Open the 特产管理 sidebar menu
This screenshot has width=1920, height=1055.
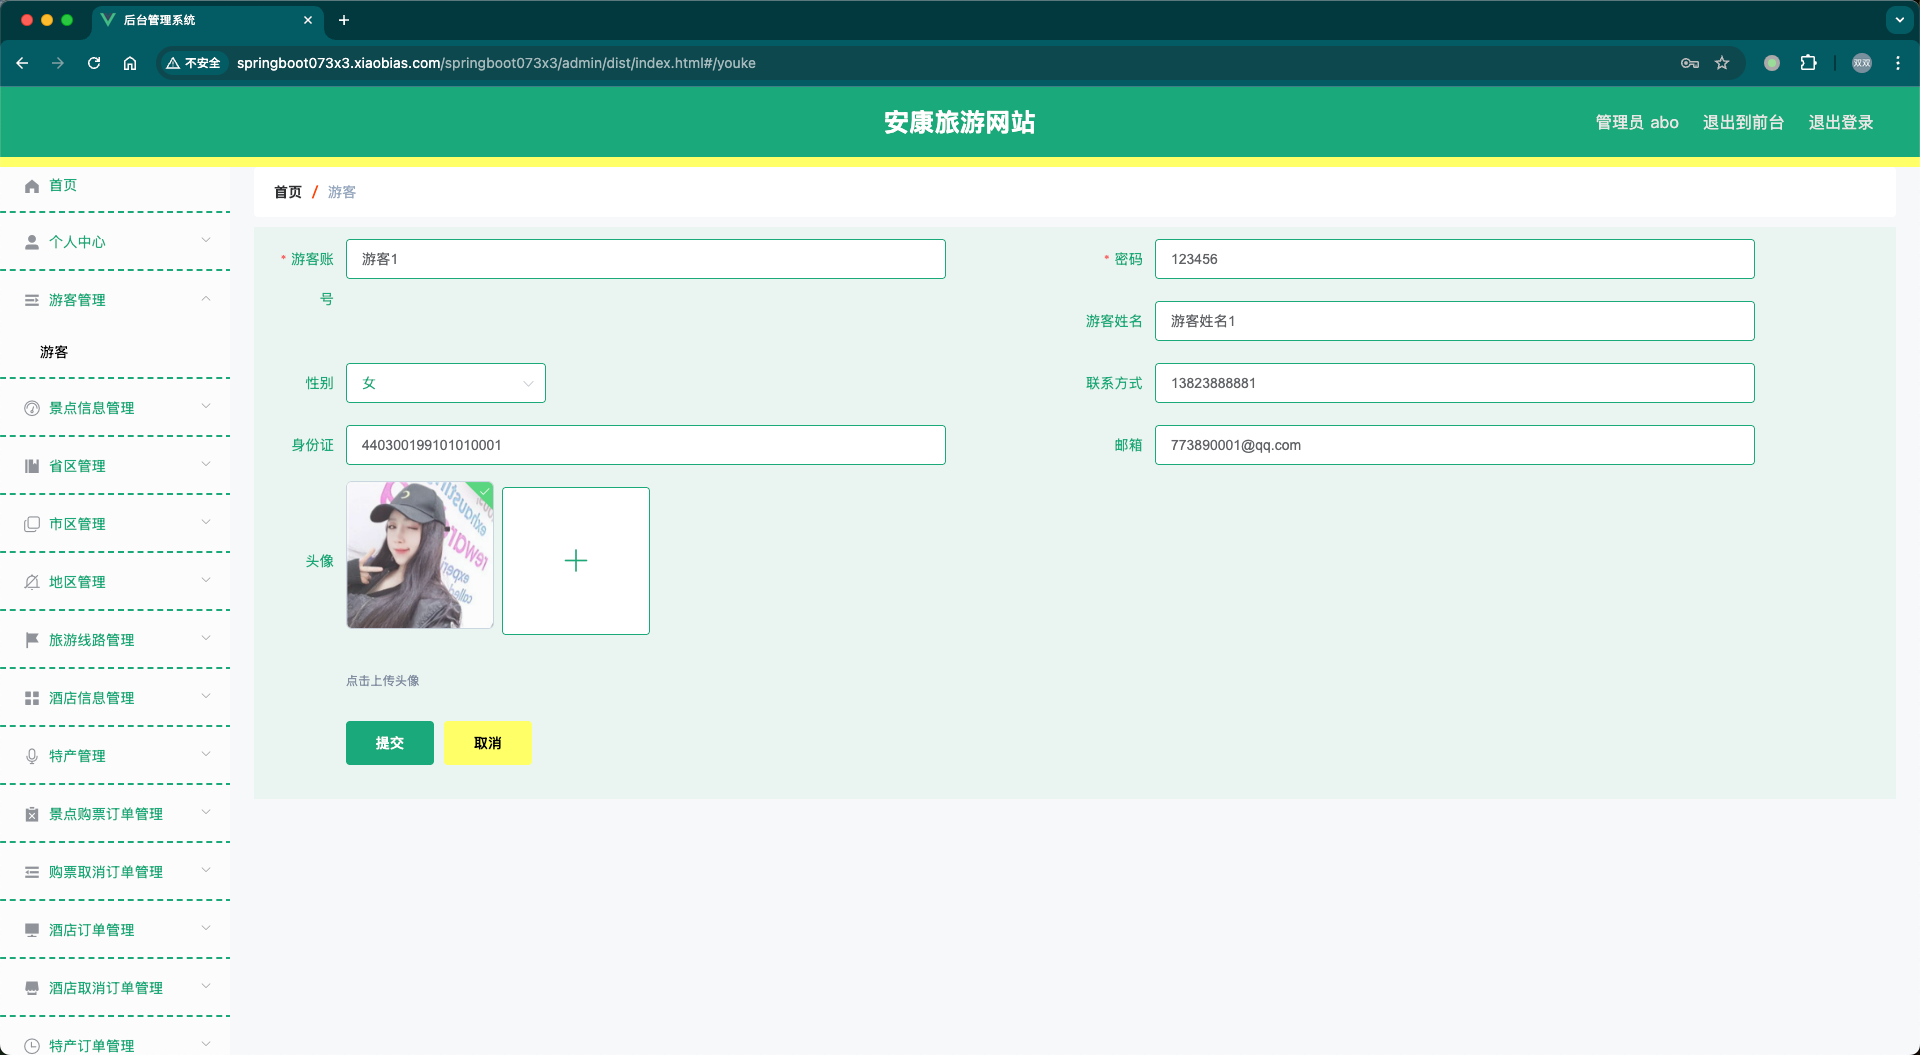pos(115,756)
